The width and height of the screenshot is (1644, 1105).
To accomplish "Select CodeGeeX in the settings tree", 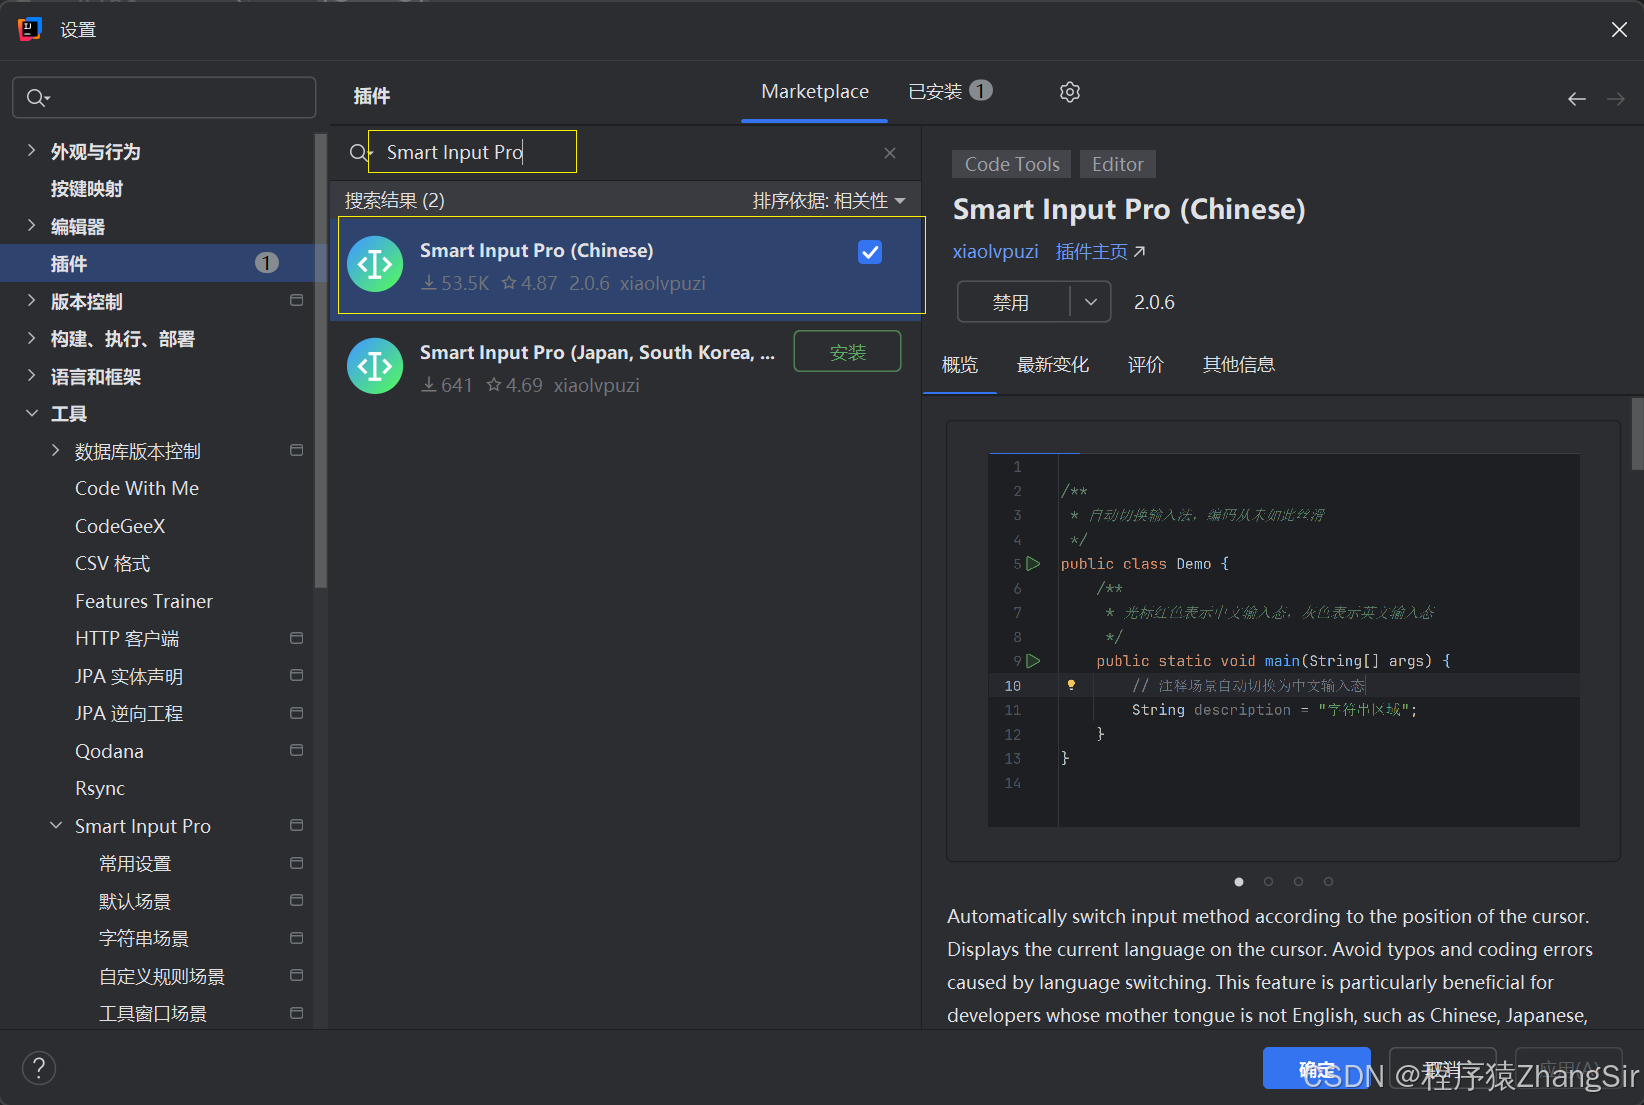I will click(120, 526).
